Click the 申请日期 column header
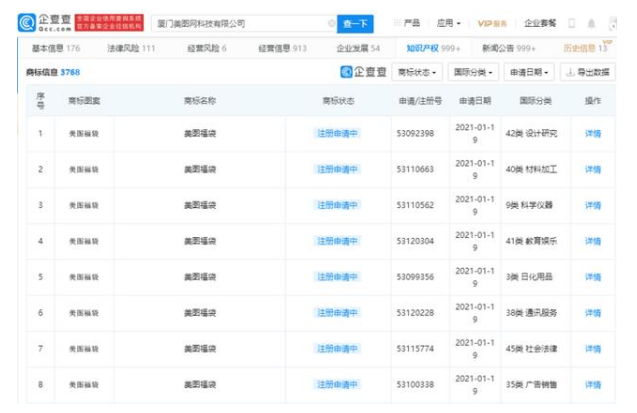637x413 pixels. click(x=475, y=101)
